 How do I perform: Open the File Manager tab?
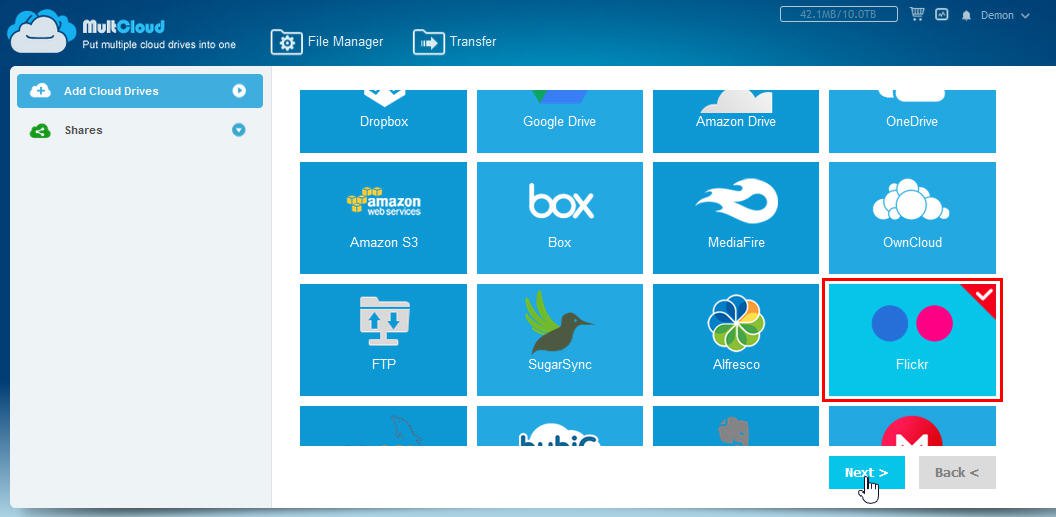coord(327,42)
